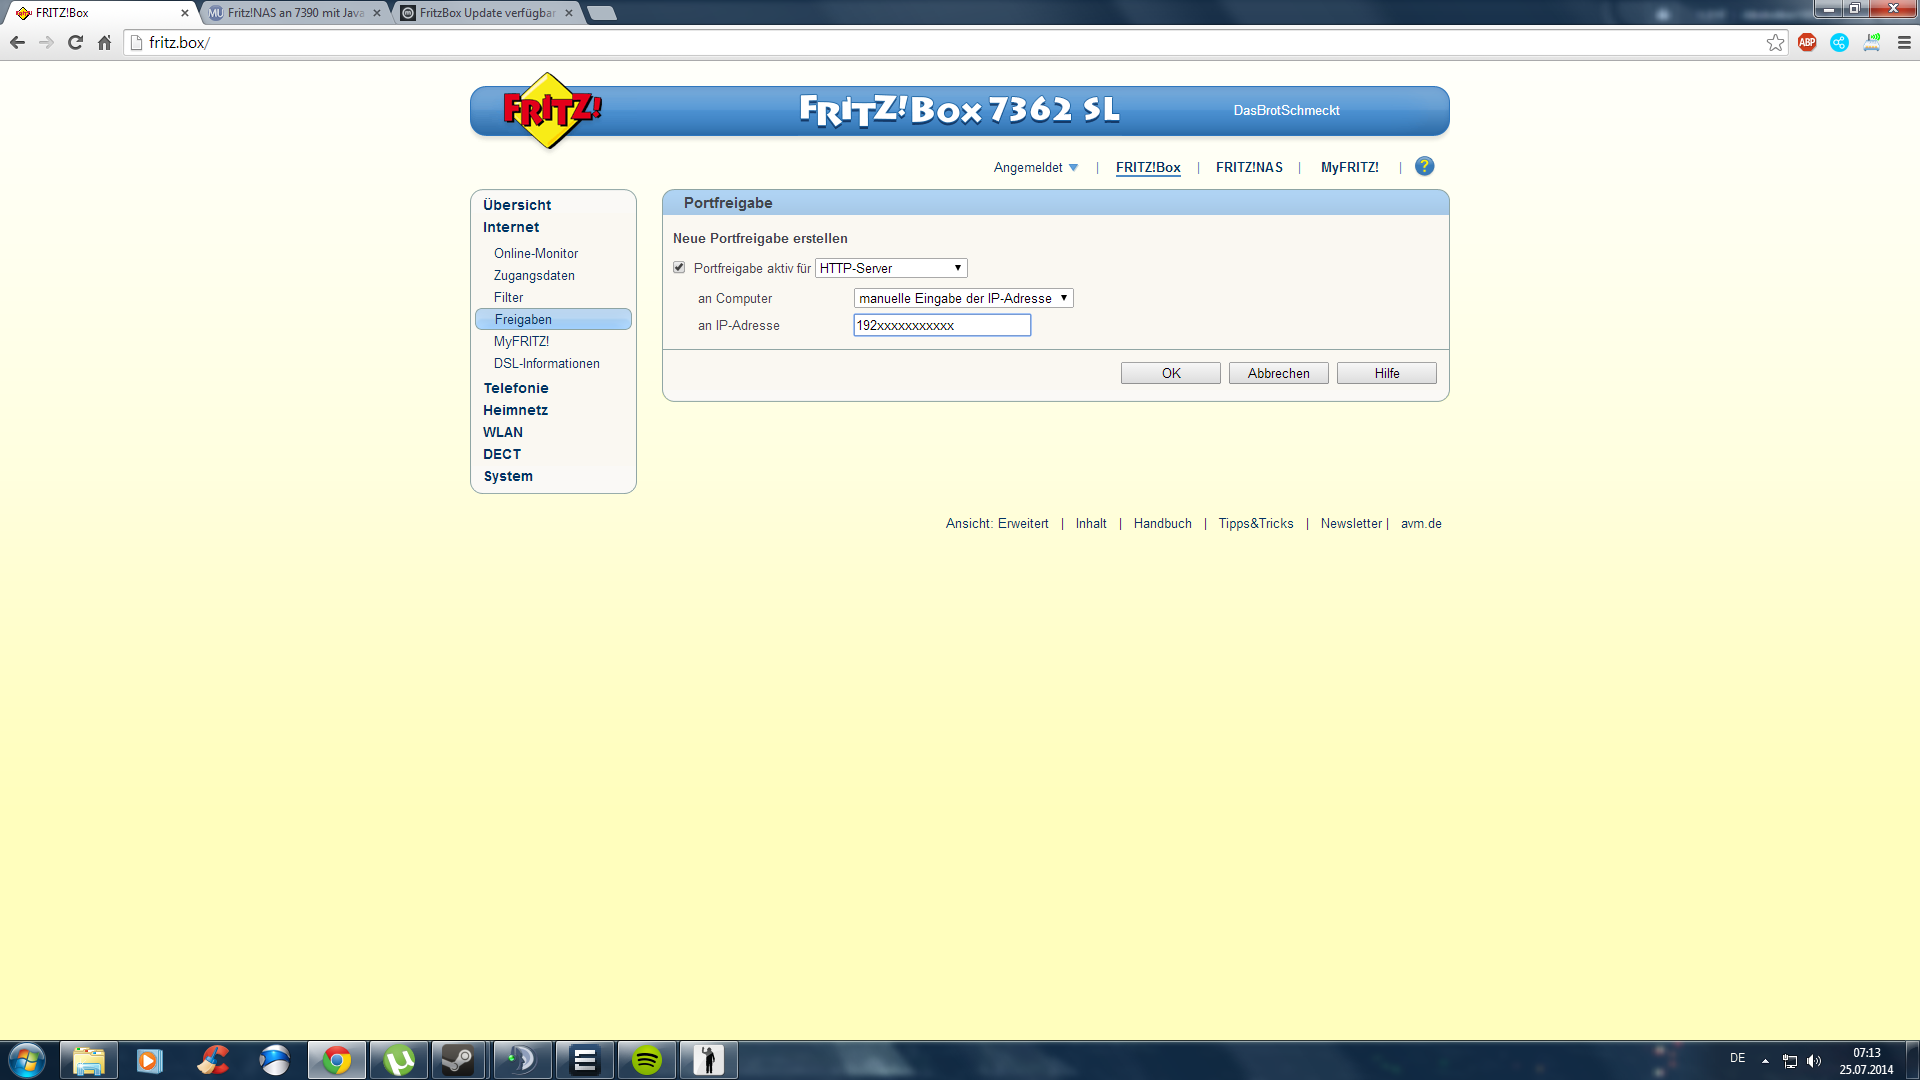This screenshot has width=1920, height=1080.
Task: Open the HTTP-Server dropdown
Action: [891, 268]
